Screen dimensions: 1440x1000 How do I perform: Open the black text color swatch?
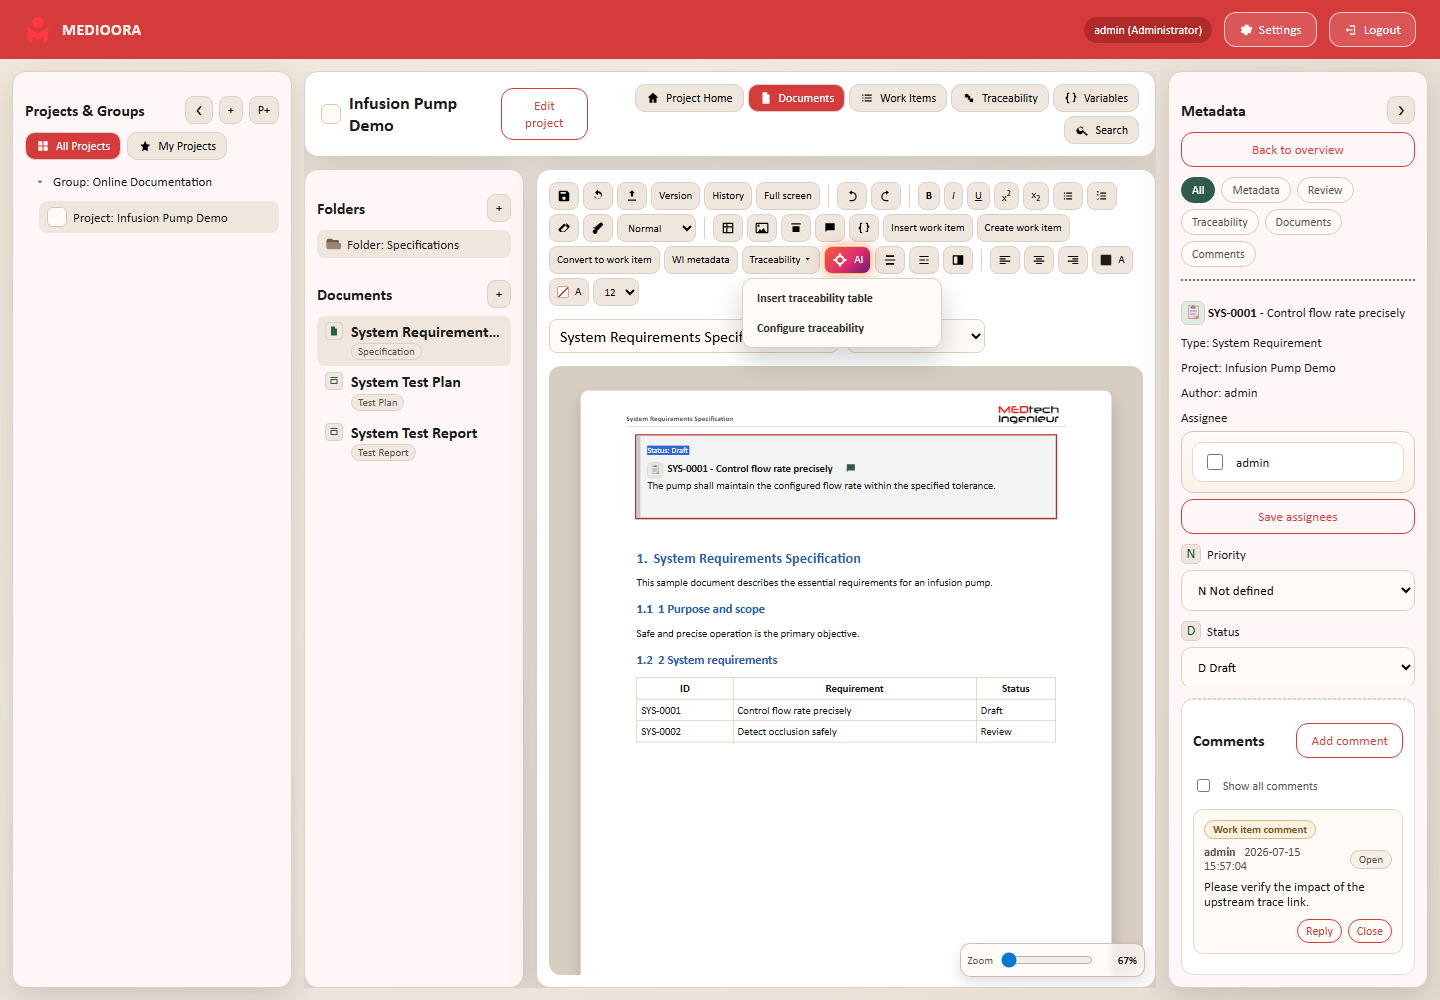click(x=1112, y=260)
